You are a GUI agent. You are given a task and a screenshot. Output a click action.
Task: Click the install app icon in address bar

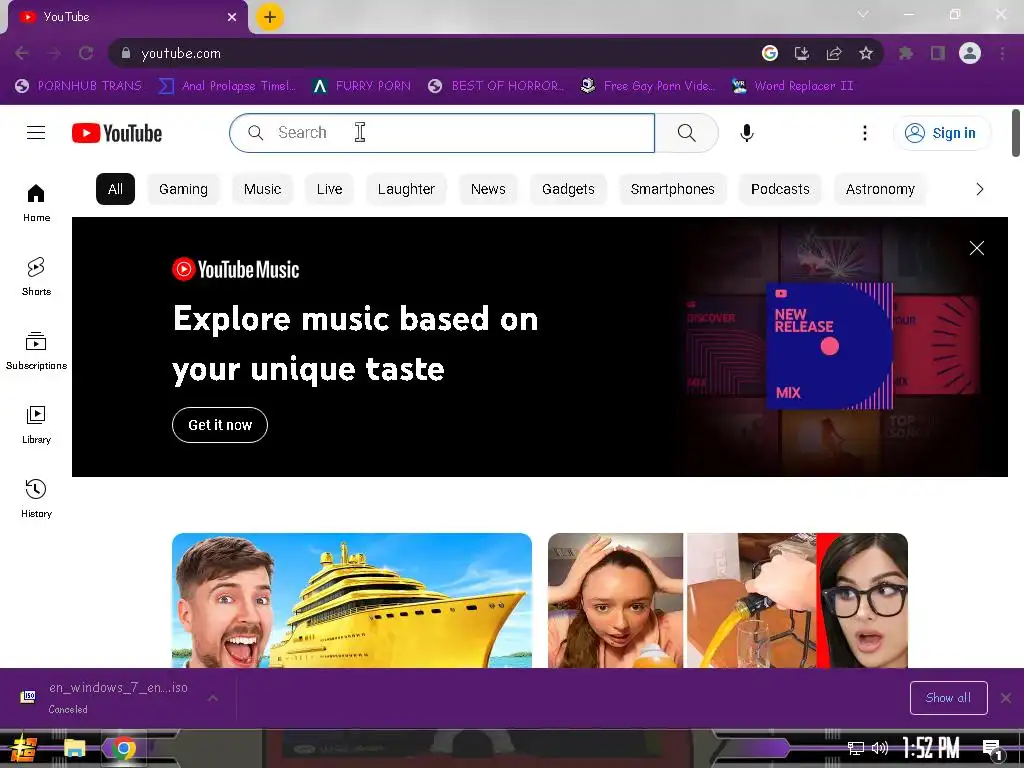click(x=801, y=53)
